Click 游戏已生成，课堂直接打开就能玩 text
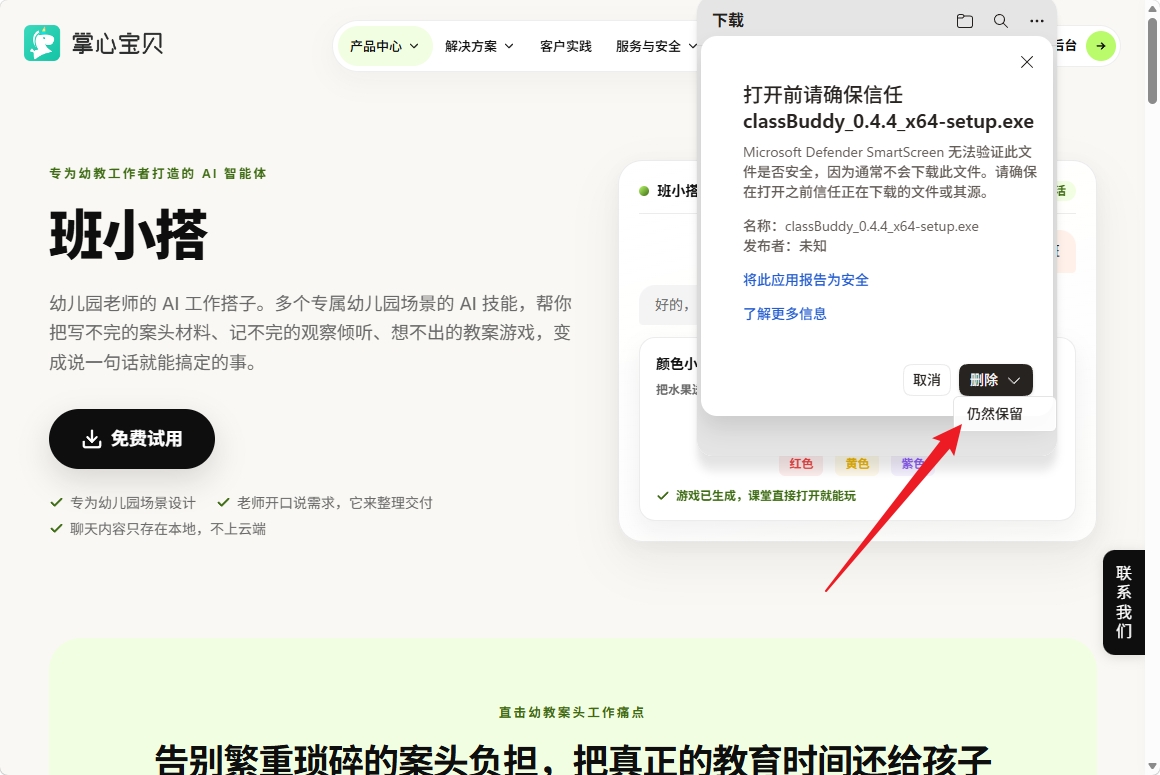This screenshot has height=775, width=1160. (766, 495)
